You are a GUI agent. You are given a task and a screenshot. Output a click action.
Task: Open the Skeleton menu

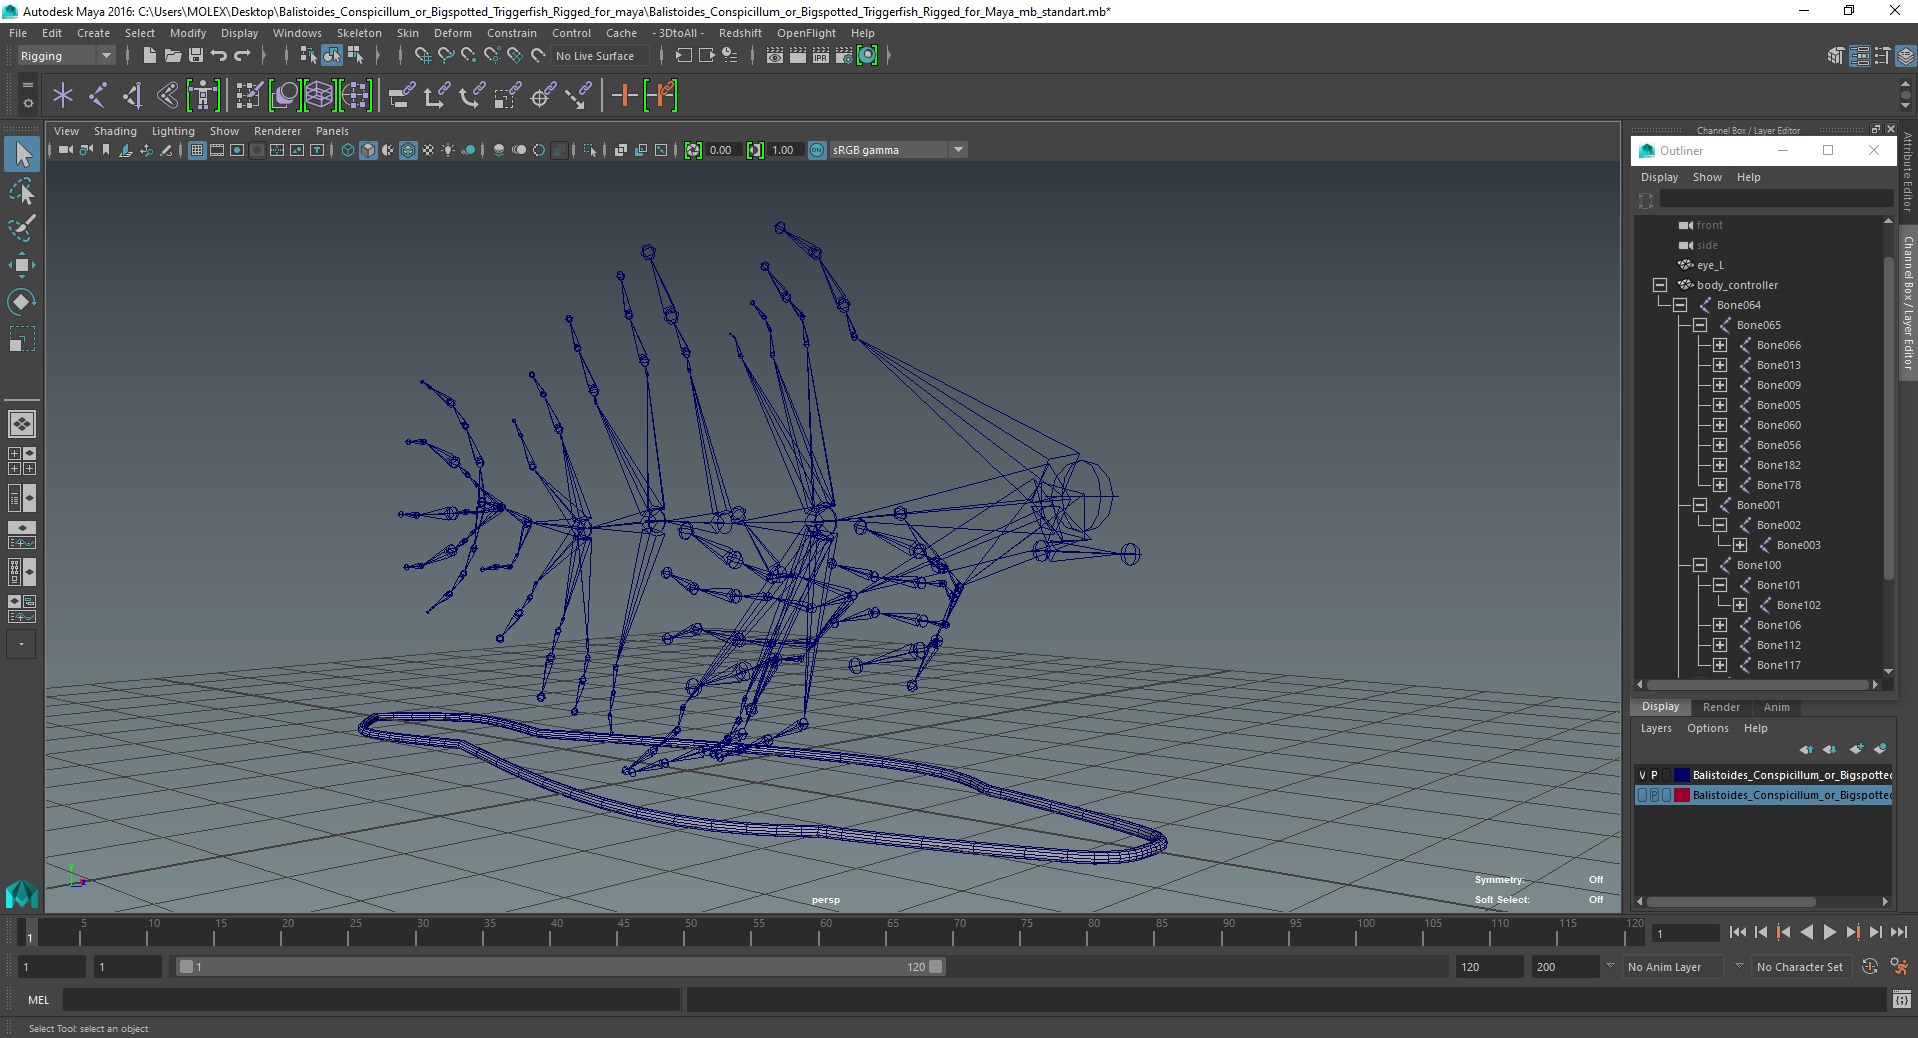tap(359, 33)
